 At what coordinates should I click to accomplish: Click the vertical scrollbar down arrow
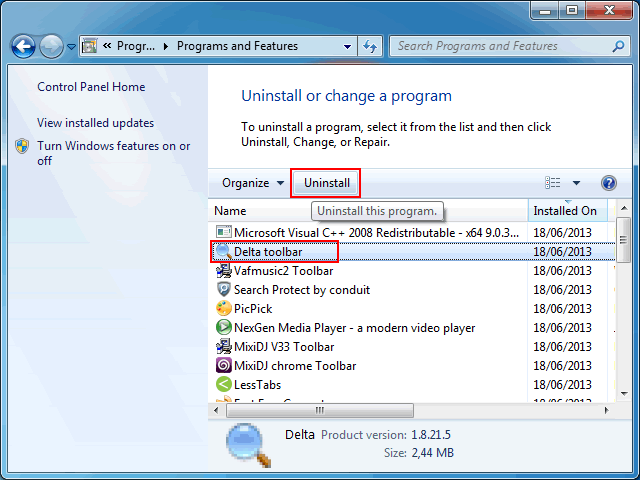[x=624, y=394]
